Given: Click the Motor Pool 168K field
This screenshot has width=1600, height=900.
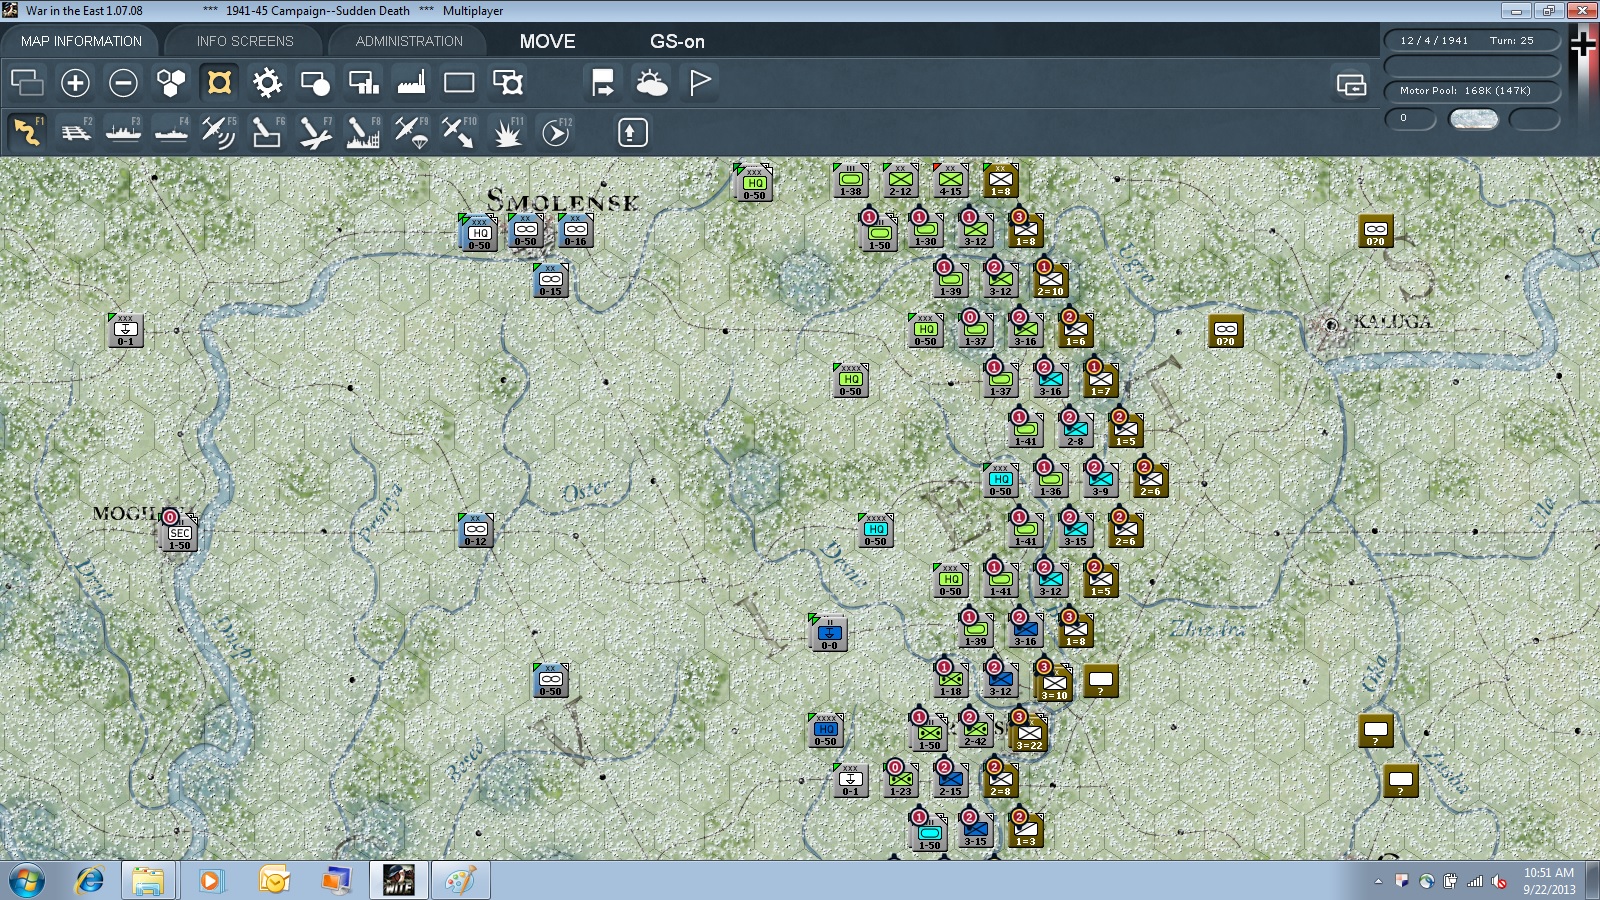Looking at the screenshot, I should tap(1472, 90).
